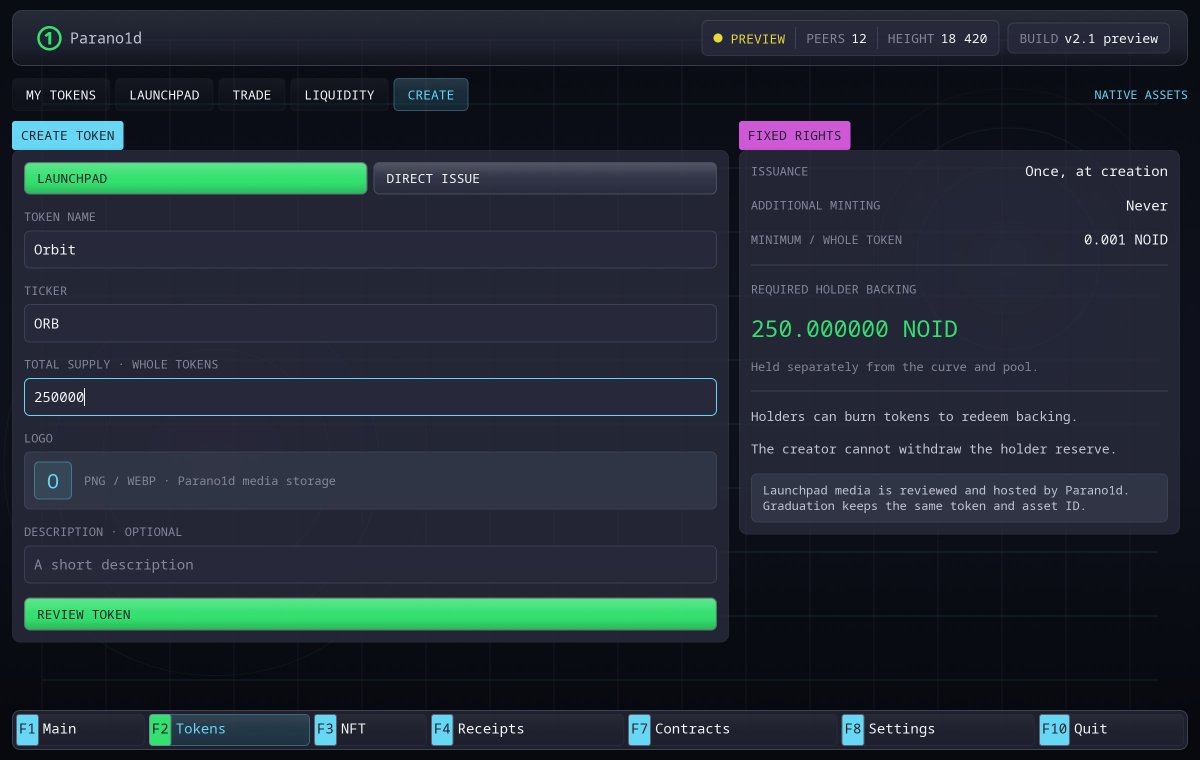Click the TOTAL SUPPLY · WHOLE TOKENS label
This screenshot has height=760, width=1200.
tap(121, 365)
